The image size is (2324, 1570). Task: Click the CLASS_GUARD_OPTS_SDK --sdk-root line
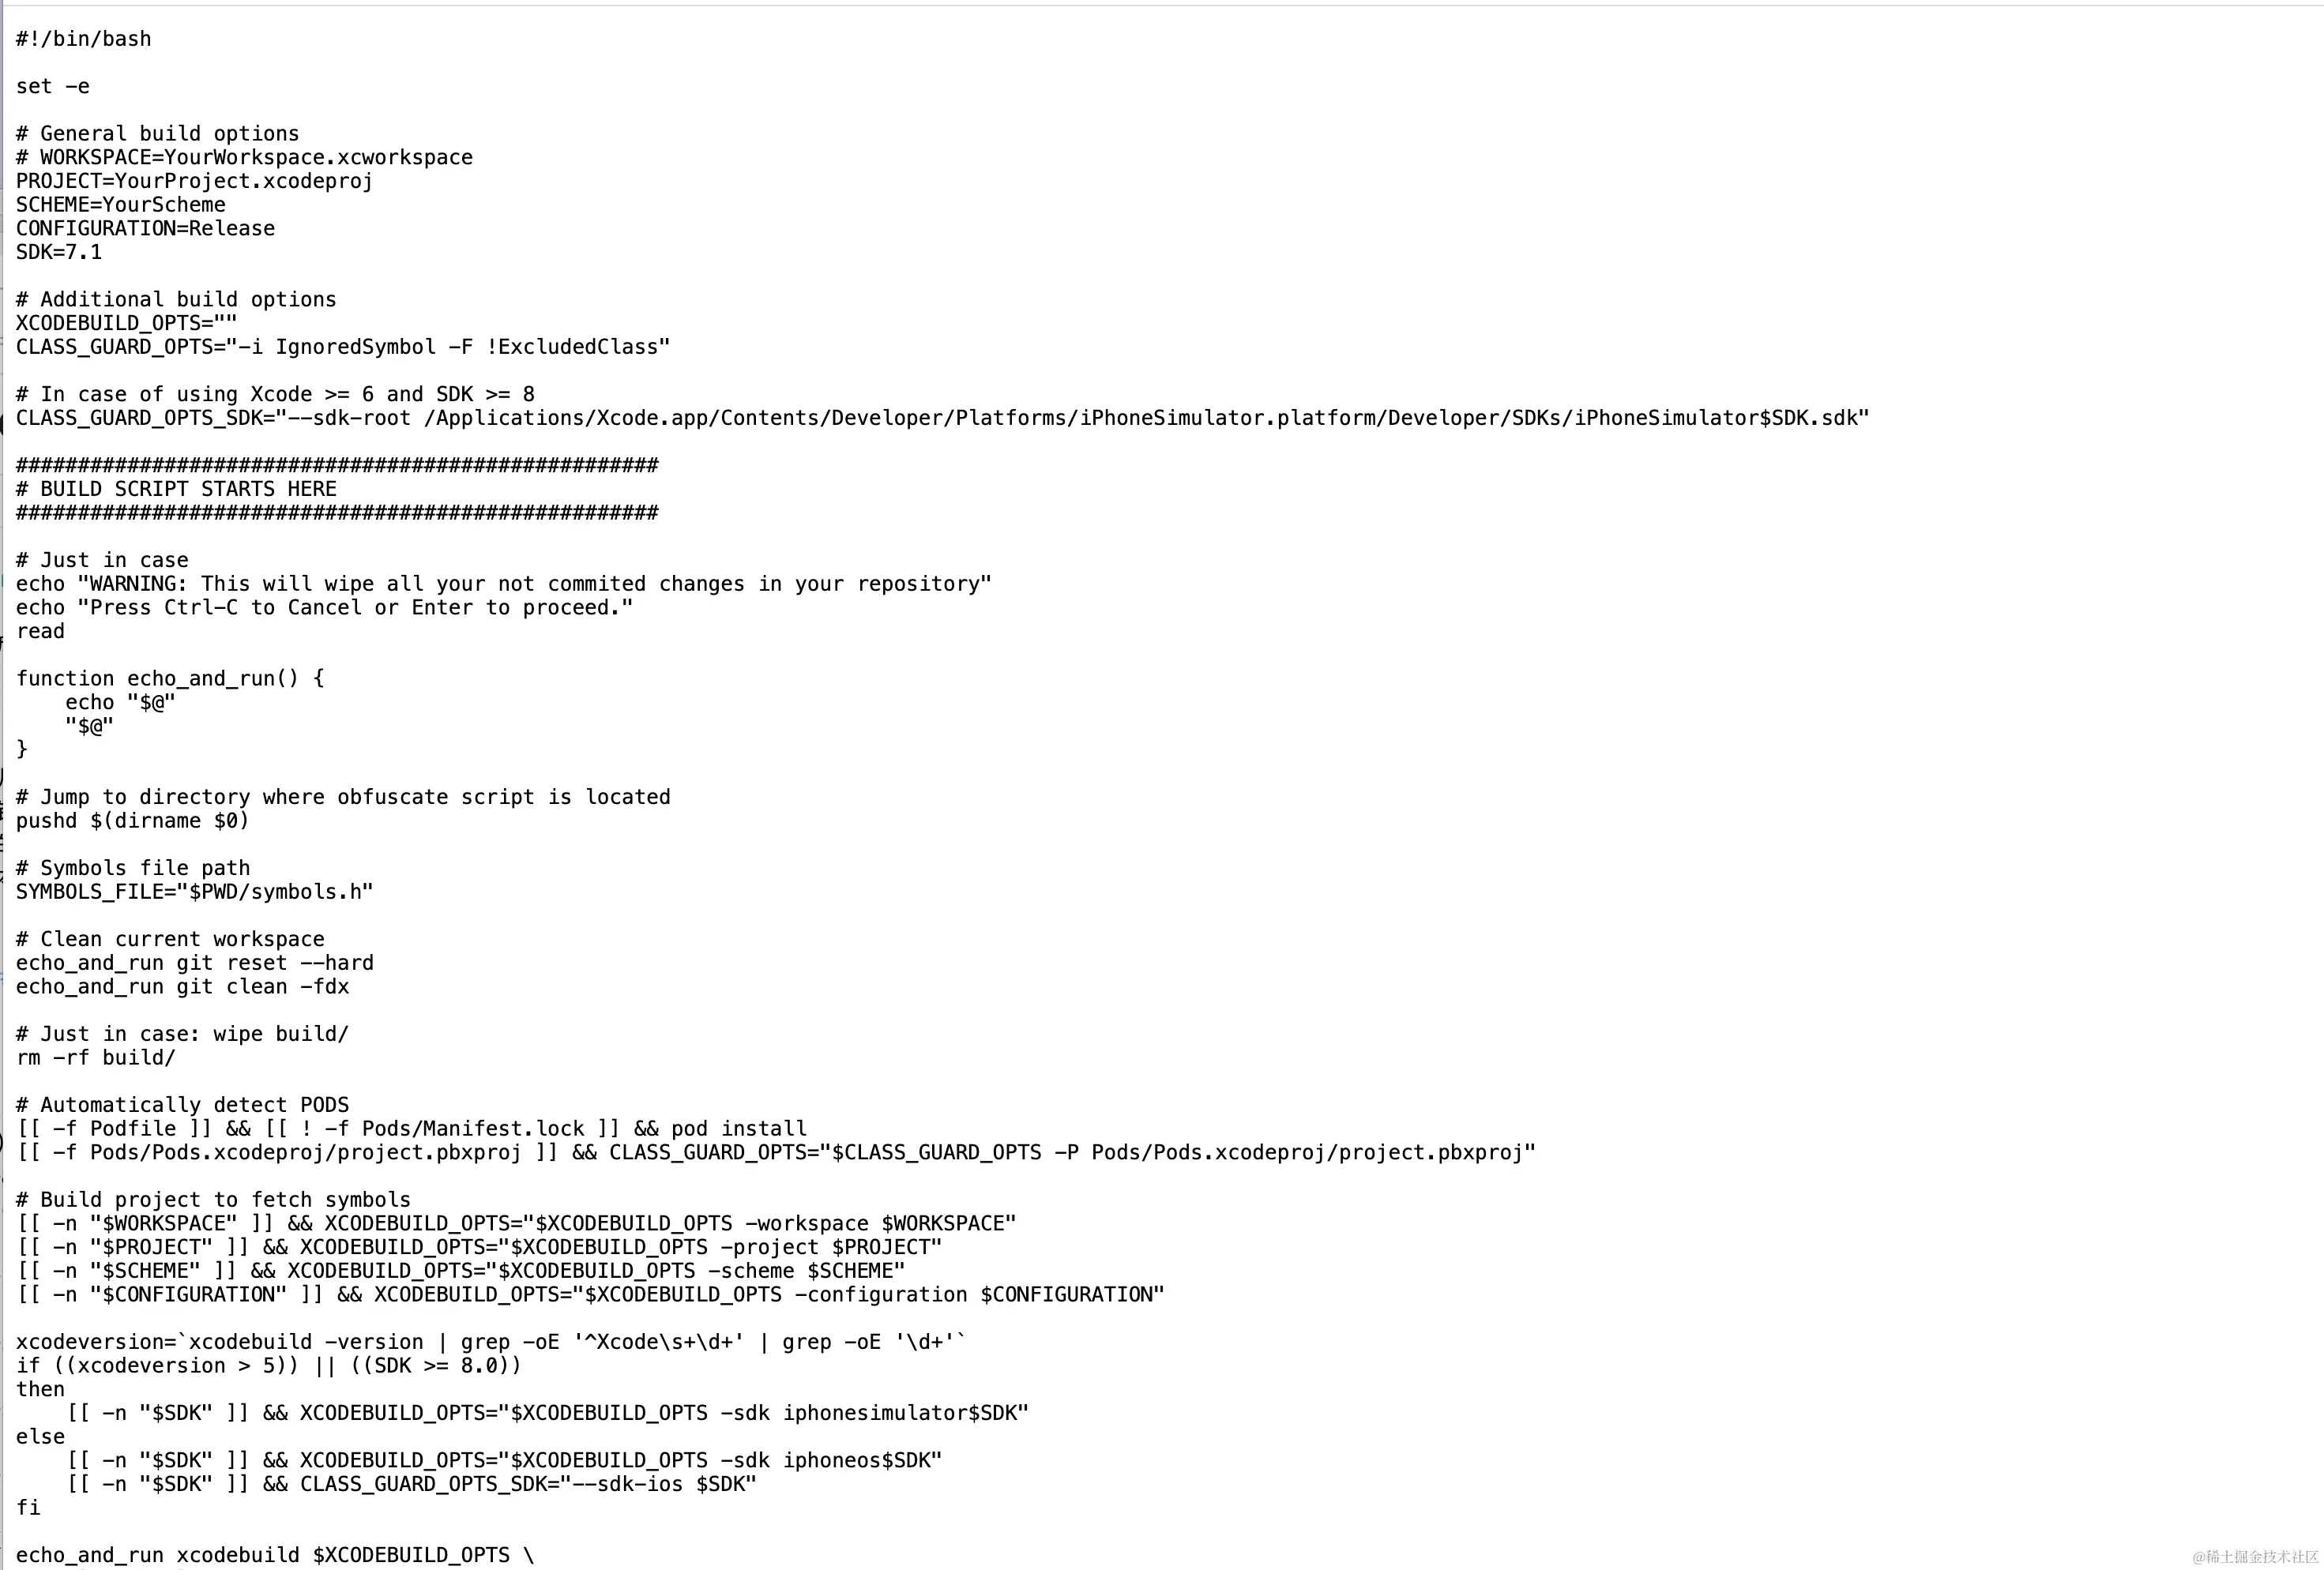coord(942,418)
